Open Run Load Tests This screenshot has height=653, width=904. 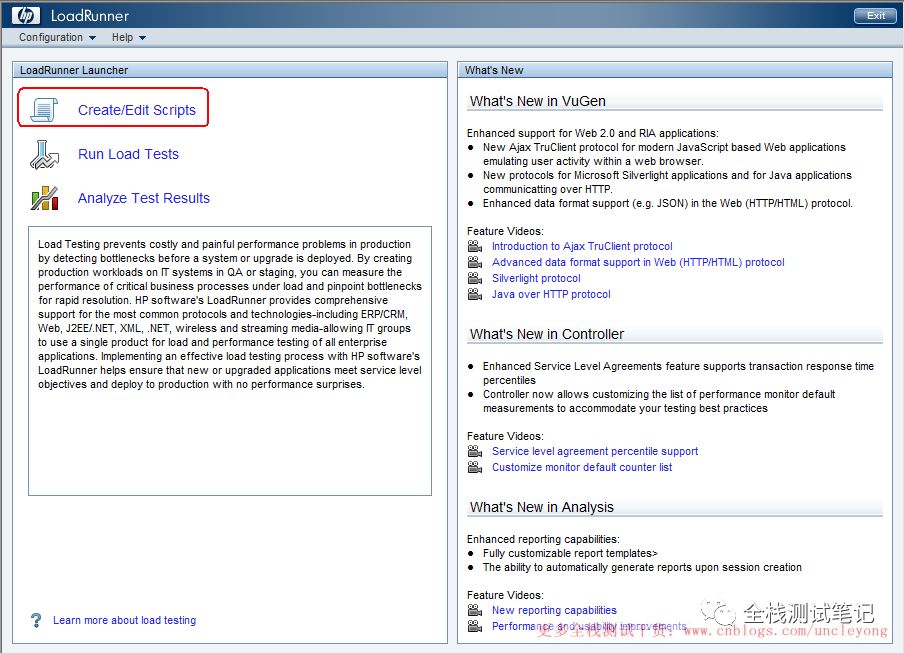pyautogui.click(x=128, y=154)
